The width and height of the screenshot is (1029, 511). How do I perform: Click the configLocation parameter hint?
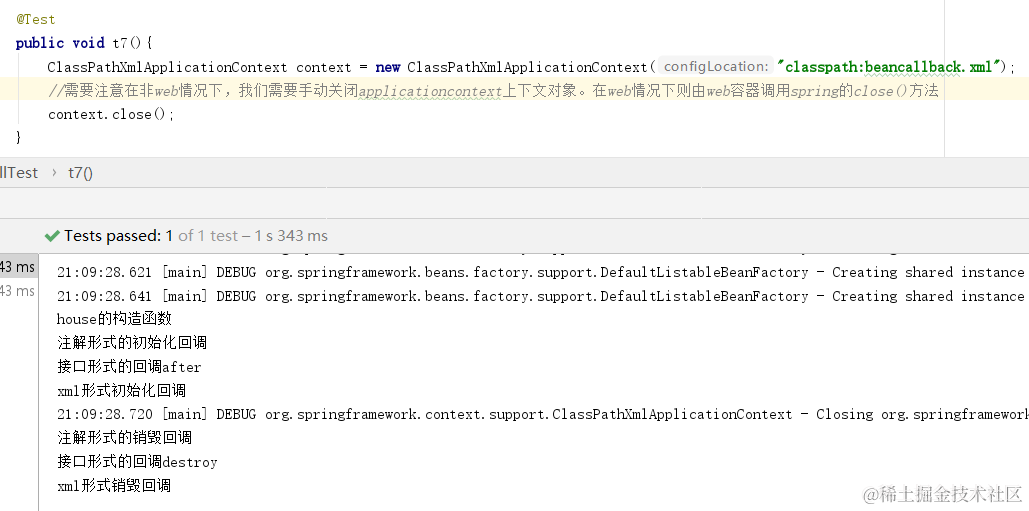click(x=716, y=66)
